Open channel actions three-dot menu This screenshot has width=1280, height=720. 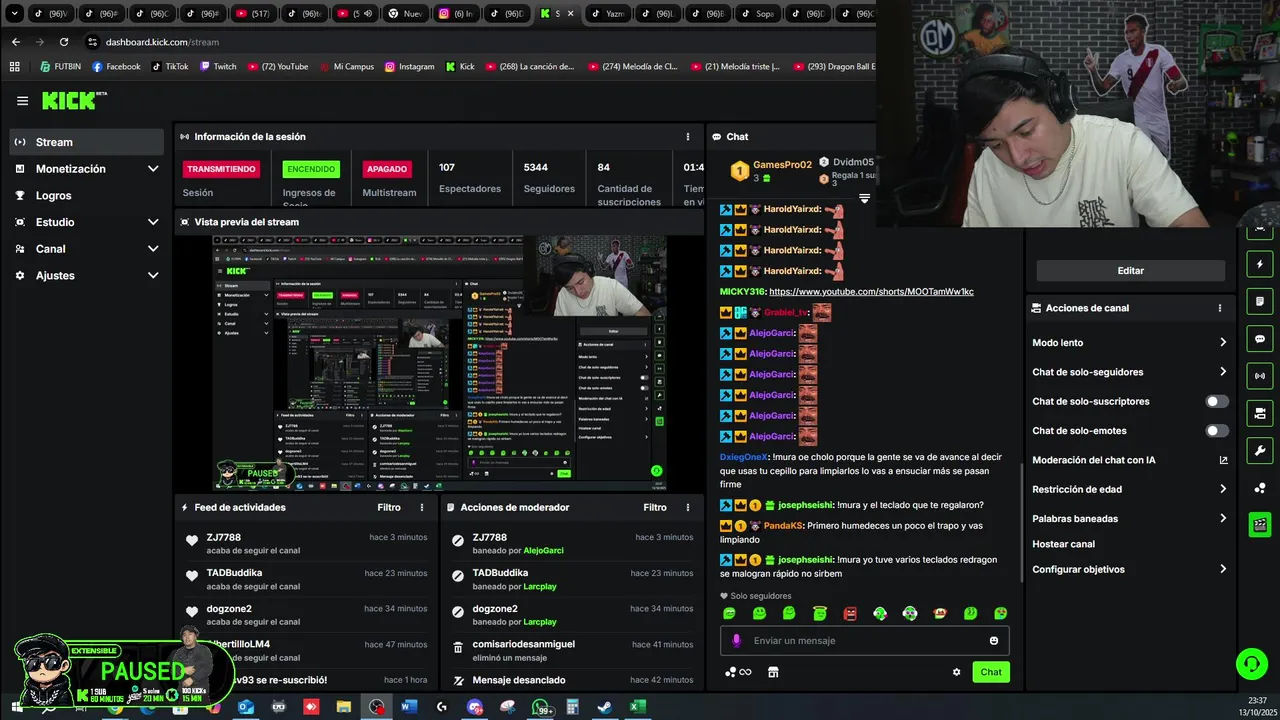pyautogui.click(x=1219, y=308)
